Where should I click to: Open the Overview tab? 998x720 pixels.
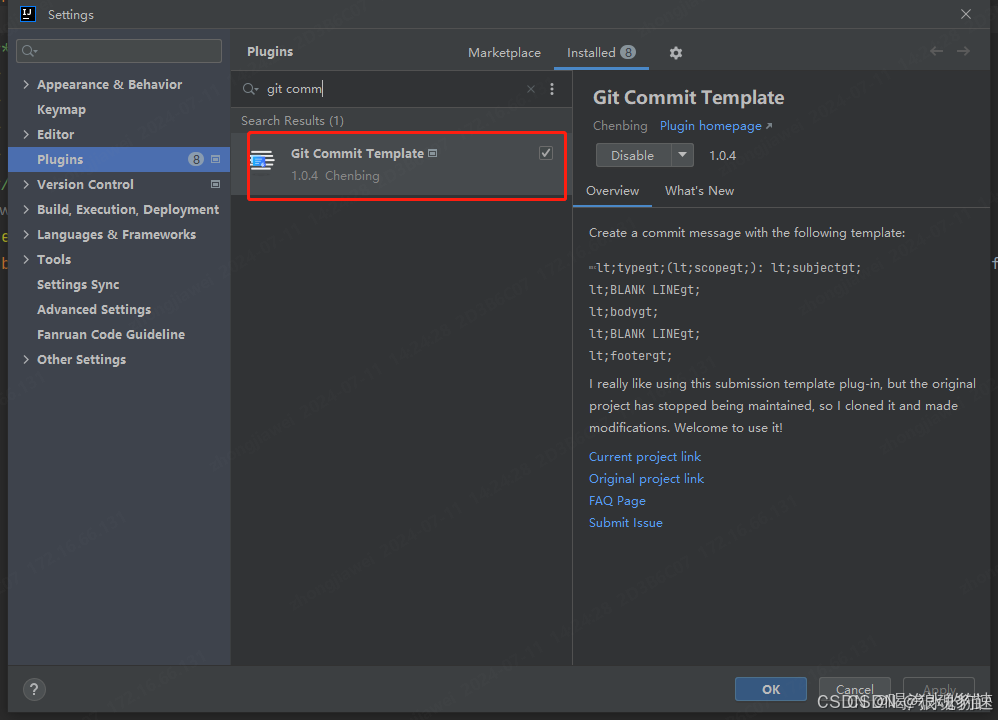[x=612, y=191]
